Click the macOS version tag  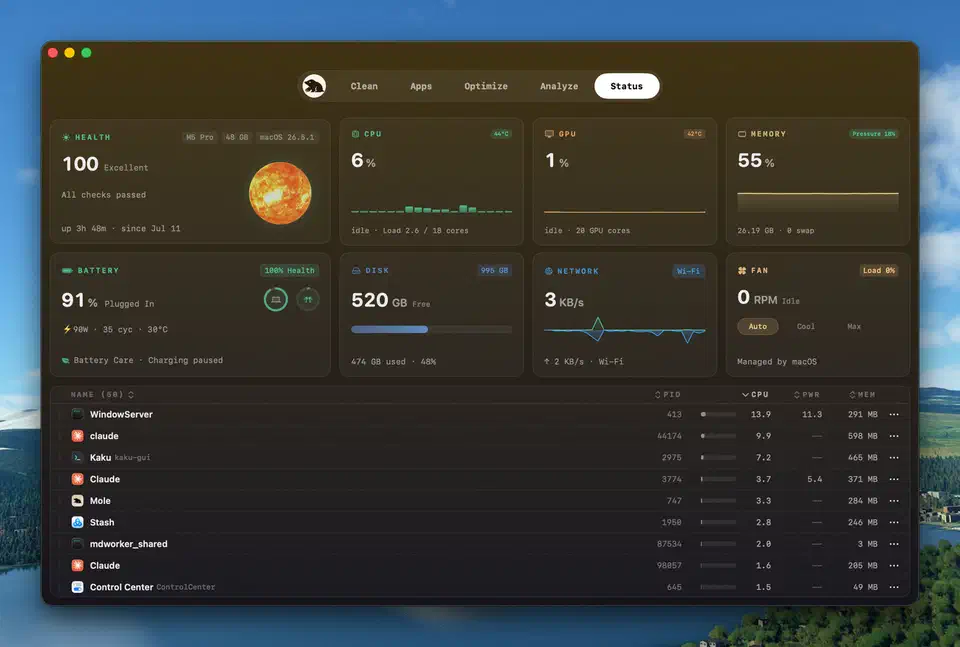pyautogui.click(x=287, y=137)
